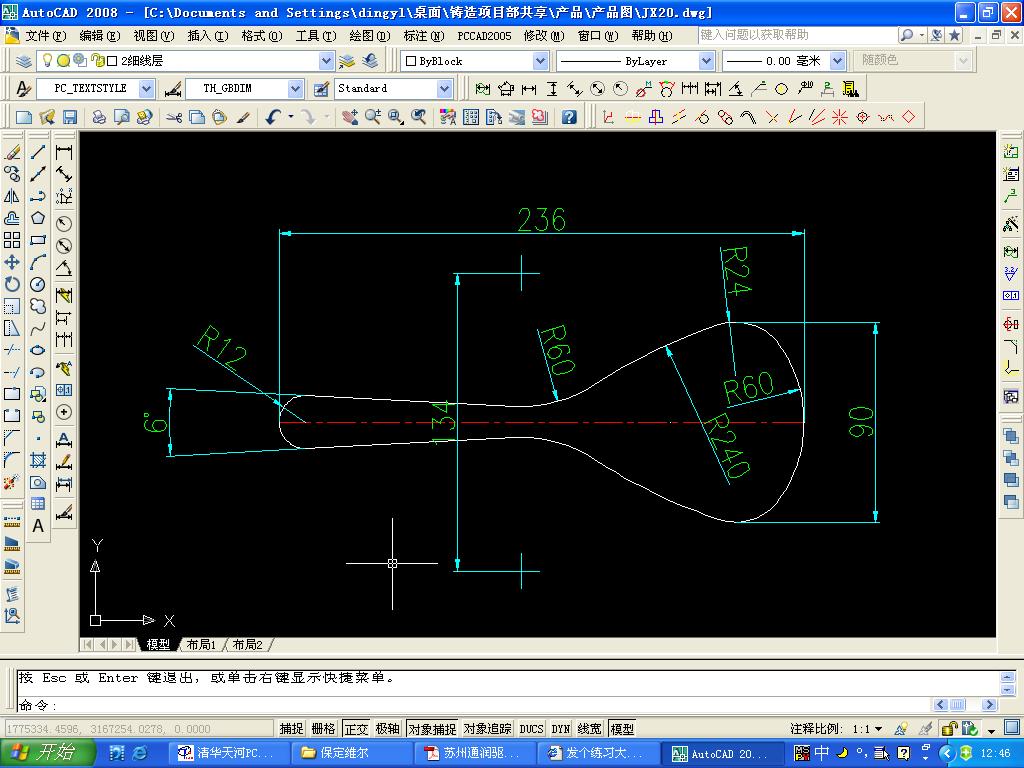1024x768 pixels.
Task: Select the Circle draw tool
Action: click(x=38, y=284)
